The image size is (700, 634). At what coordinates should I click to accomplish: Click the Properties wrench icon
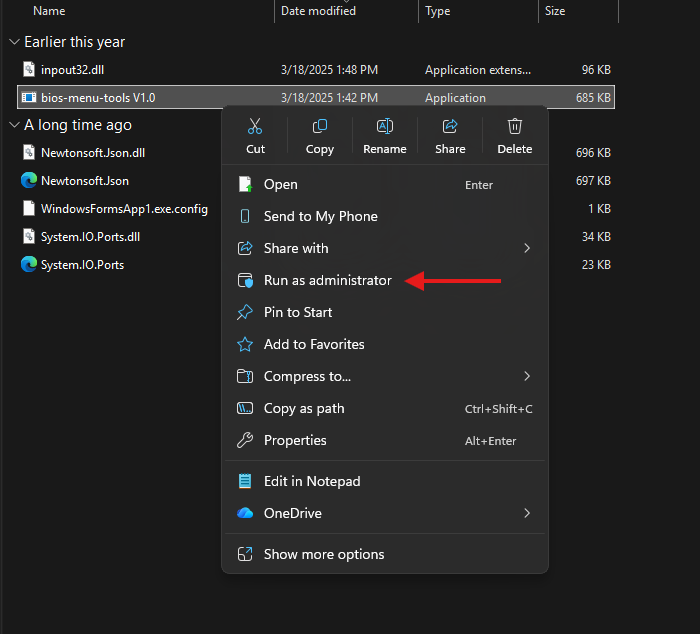245,440
